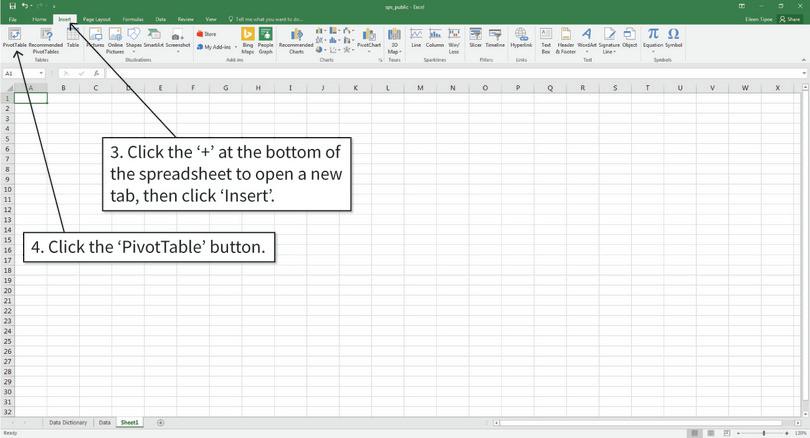Open the Data sheet tab

(x=105, y=423)
